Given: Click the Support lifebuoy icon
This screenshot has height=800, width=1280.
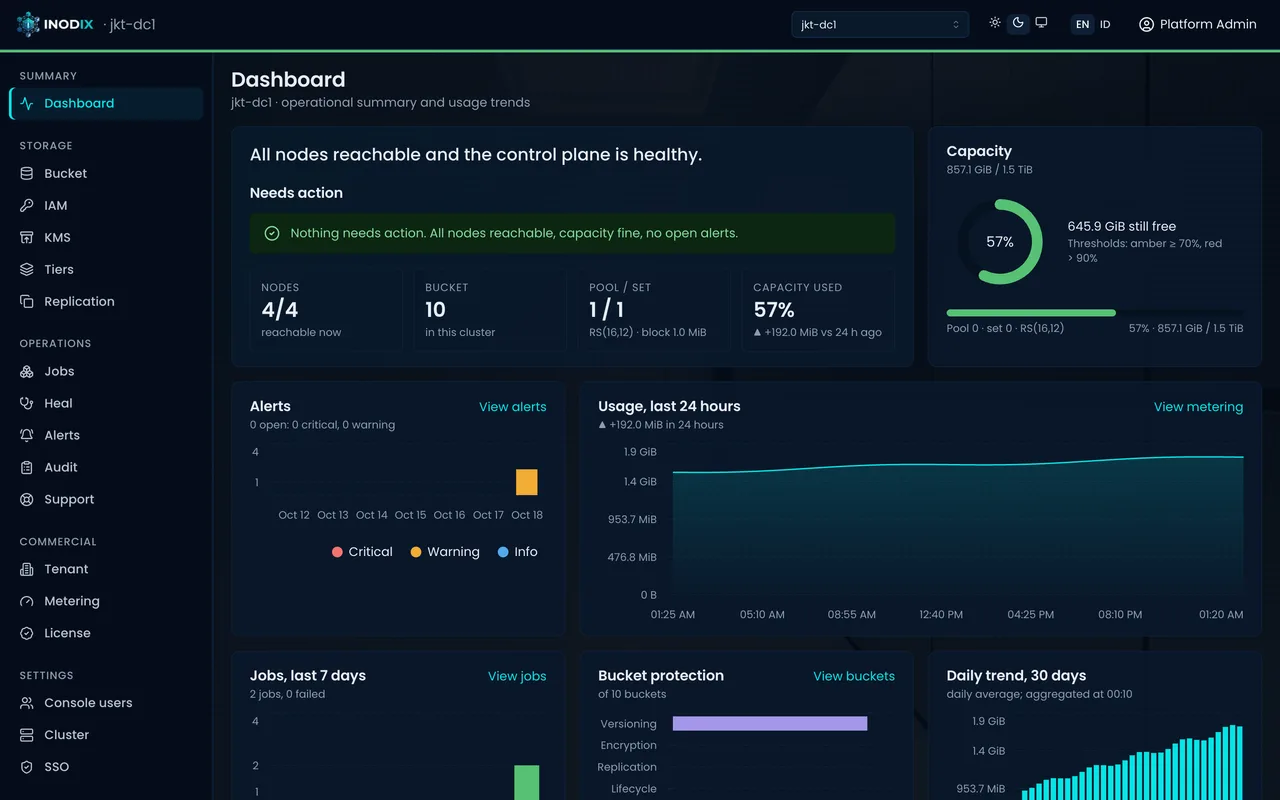Looking at the screenshot, I should (x=27, y=499).
